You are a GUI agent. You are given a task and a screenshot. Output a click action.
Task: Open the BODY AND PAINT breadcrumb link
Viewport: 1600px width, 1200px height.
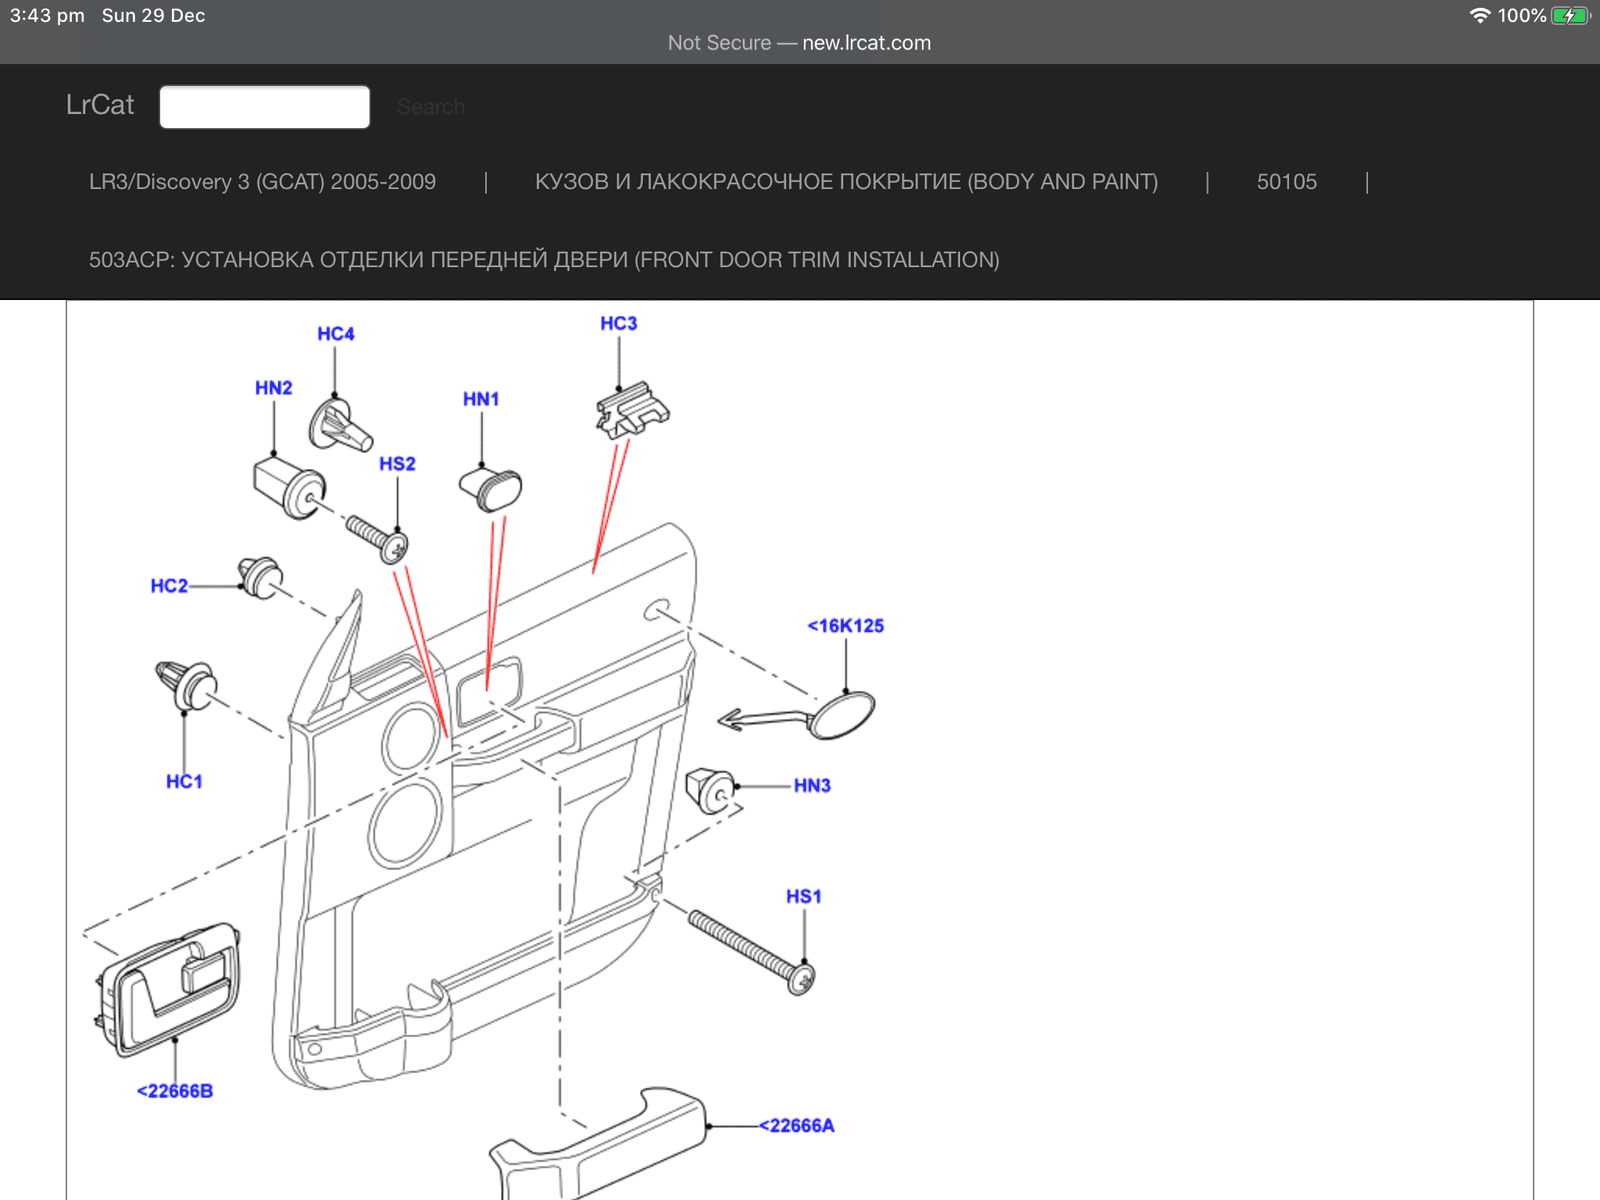pos(846,182)
